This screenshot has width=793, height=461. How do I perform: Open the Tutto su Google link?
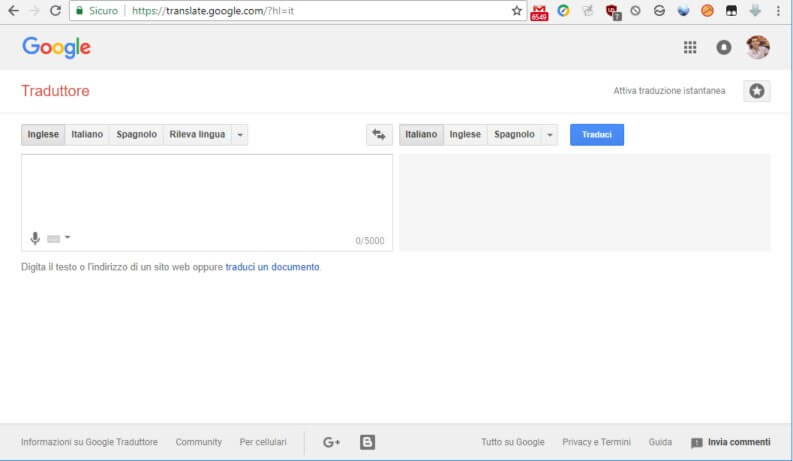(x=513, y=442)
